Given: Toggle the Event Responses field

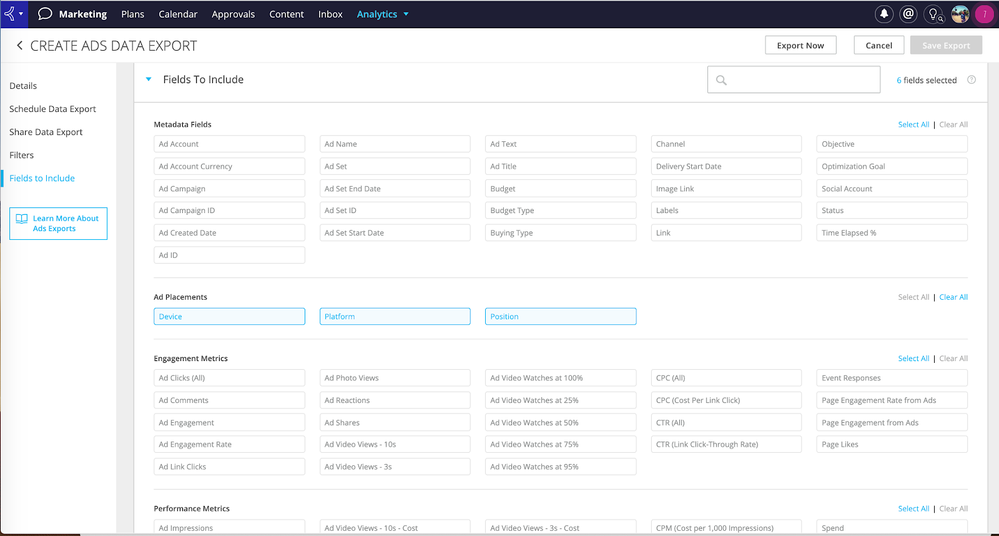Looking at the screenshot, I should [x=892, y=378].
